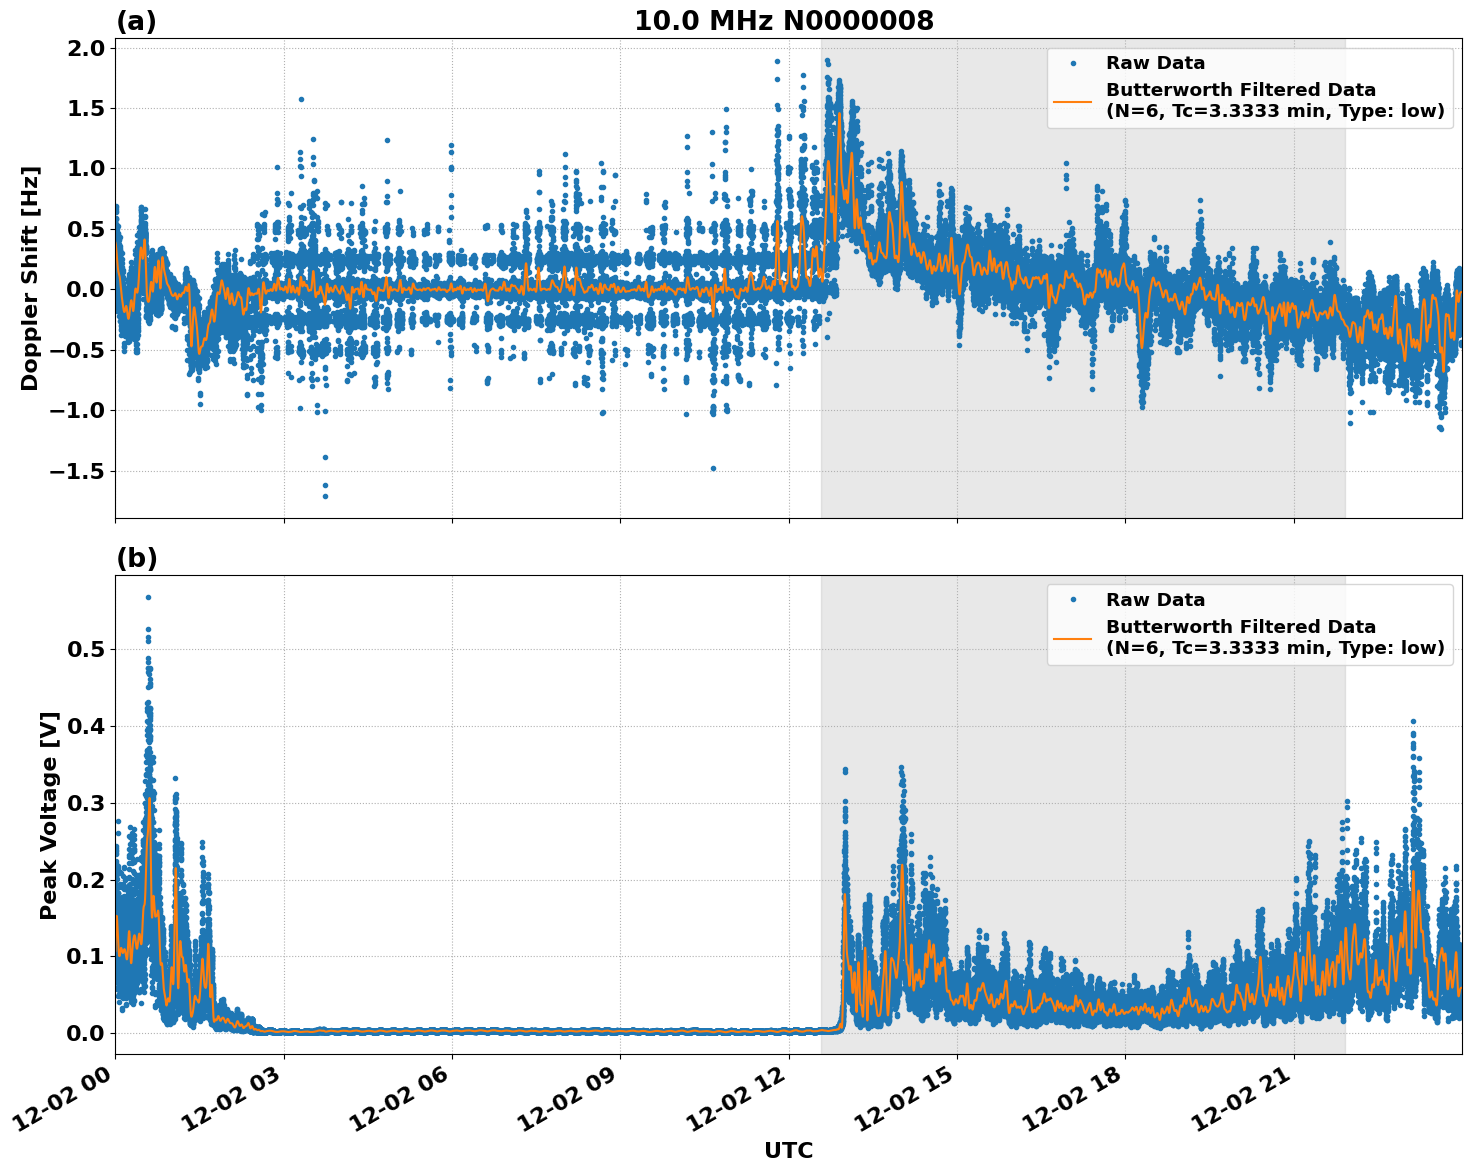Click the '0.1' tick on Peak Voltage axis
This screenshot has width=1472, height=1172.
(86, 957)
